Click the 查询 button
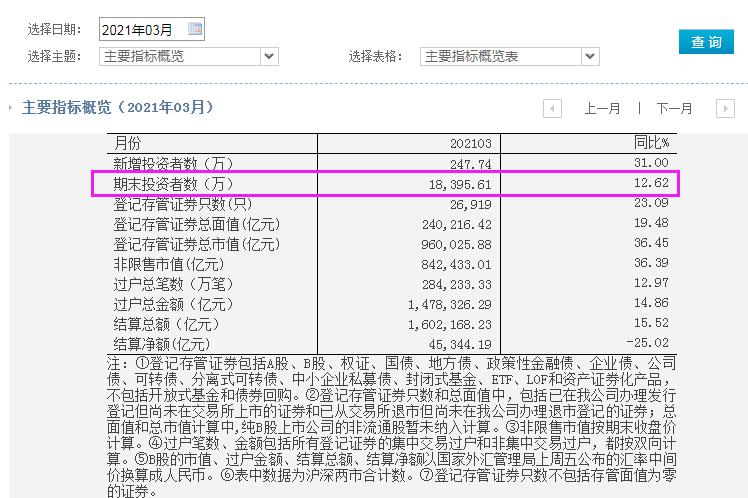The width and height of the screenshot is (748, 498). pos(706,42)
